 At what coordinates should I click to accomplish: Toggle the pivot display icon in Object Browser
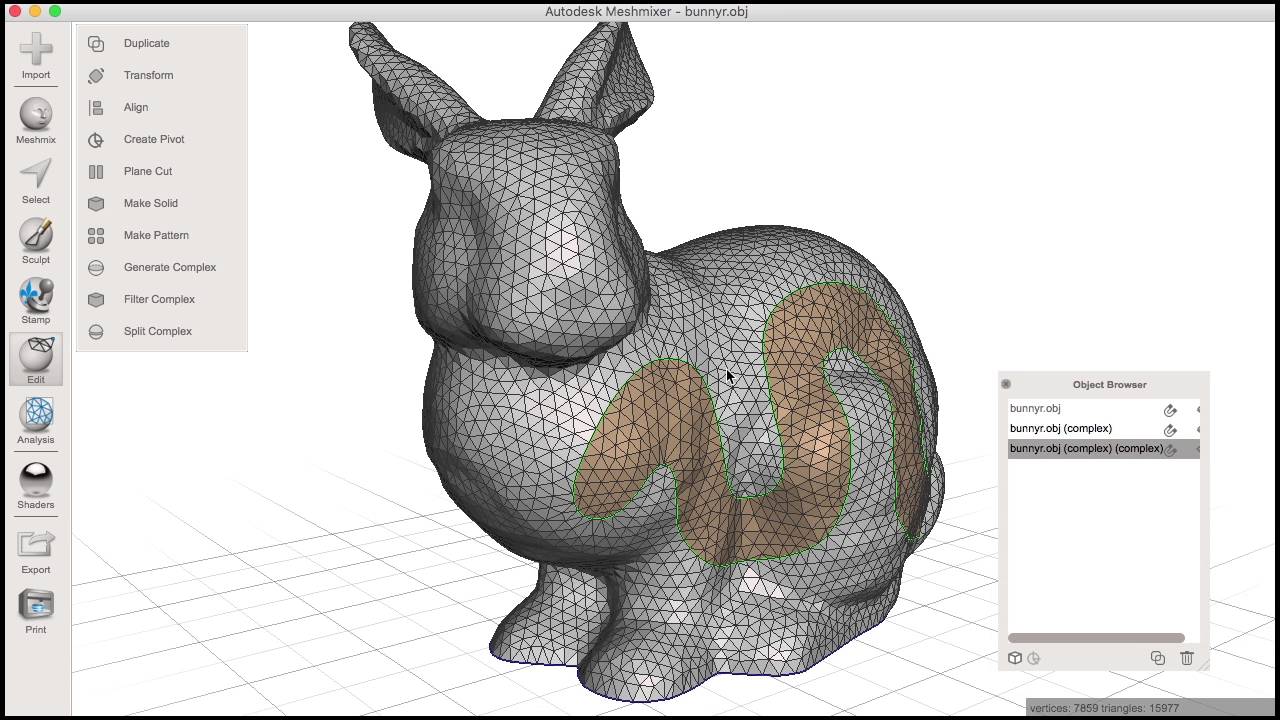[x=1033, y=658]
